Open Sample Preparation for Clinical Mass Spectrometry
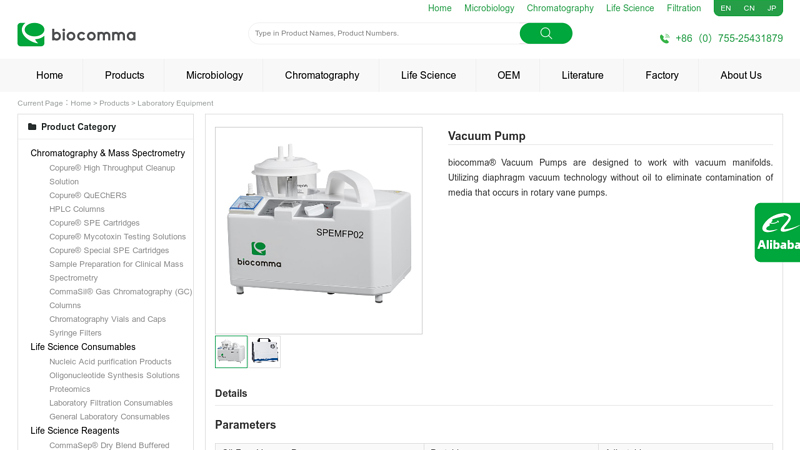 coord(116,271)
